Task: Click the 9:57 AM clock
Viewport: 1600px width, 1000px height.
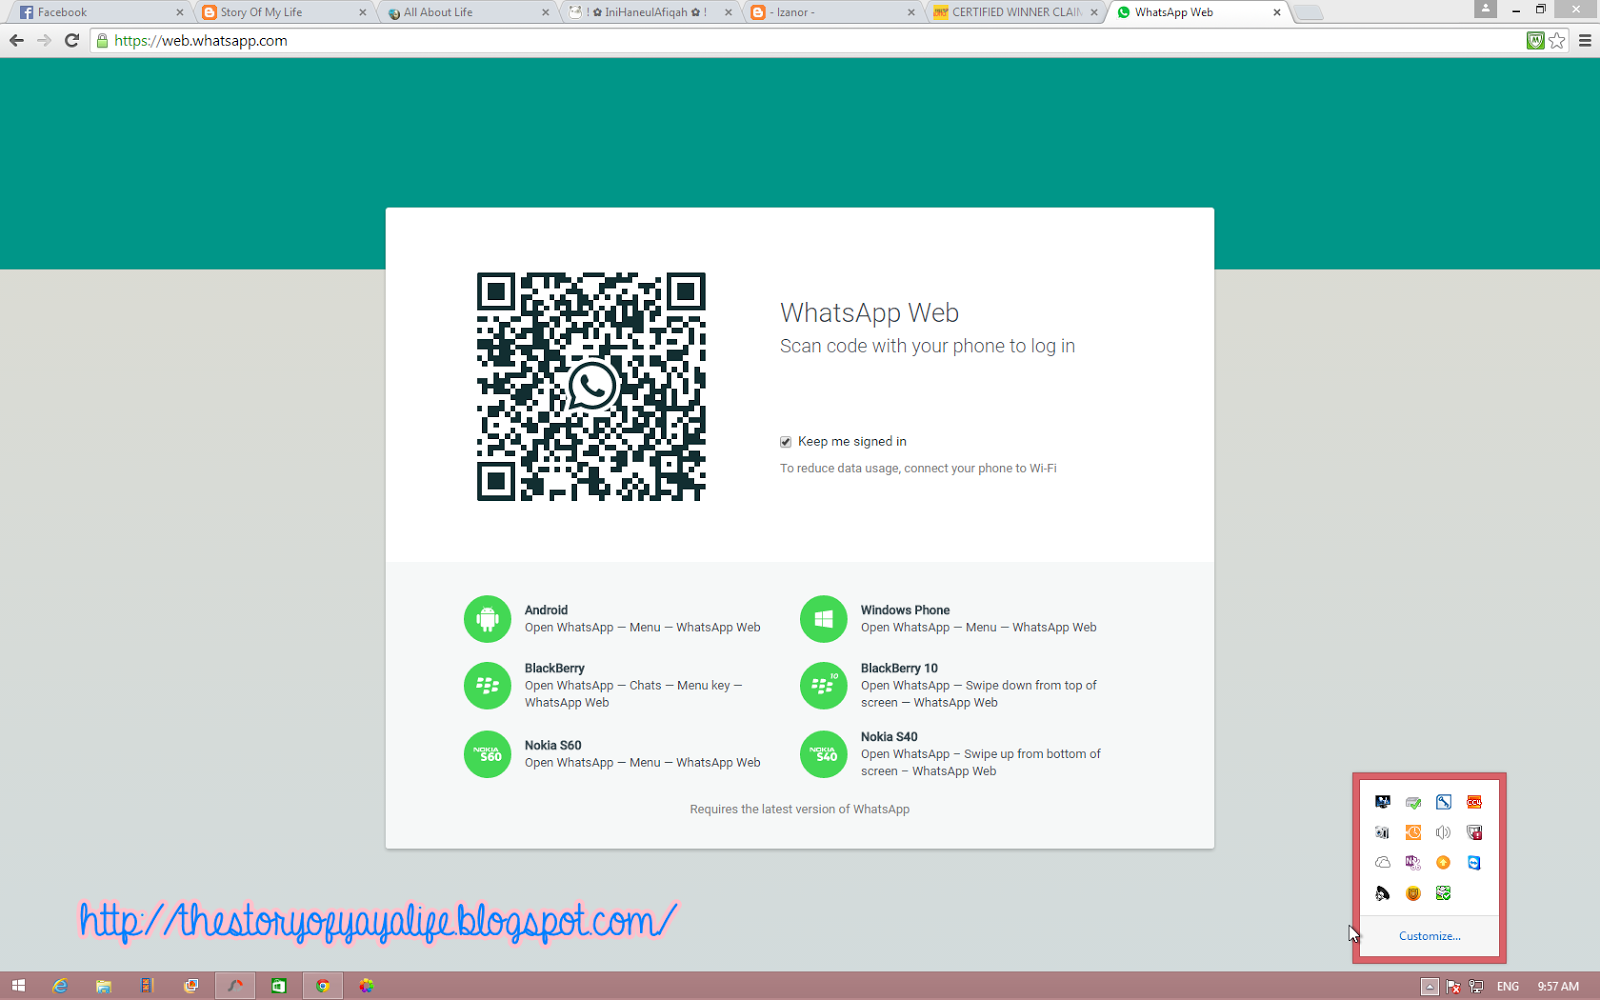Action: pos(1558,987)
